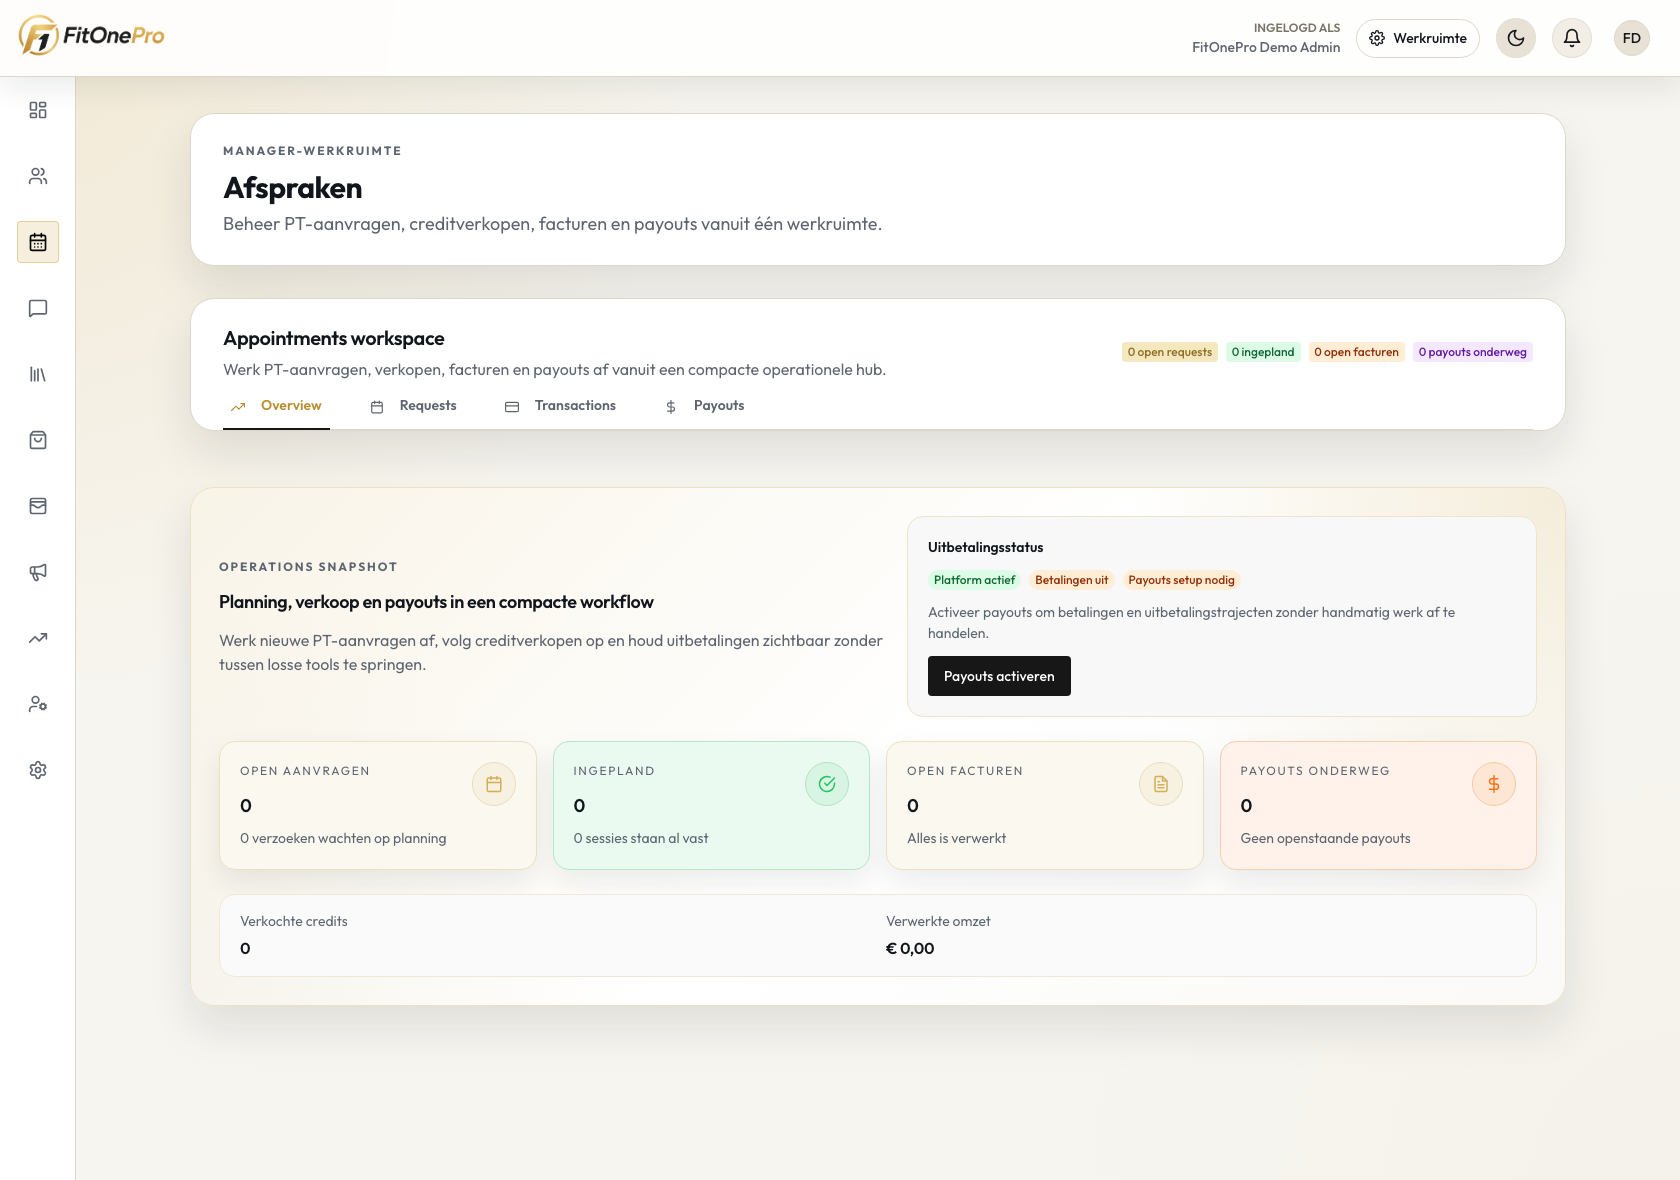Click the 'Verkochte credits' label
Image resolution: width=1680 pixels, height=1180 pixels.
(x=294, y=921)
